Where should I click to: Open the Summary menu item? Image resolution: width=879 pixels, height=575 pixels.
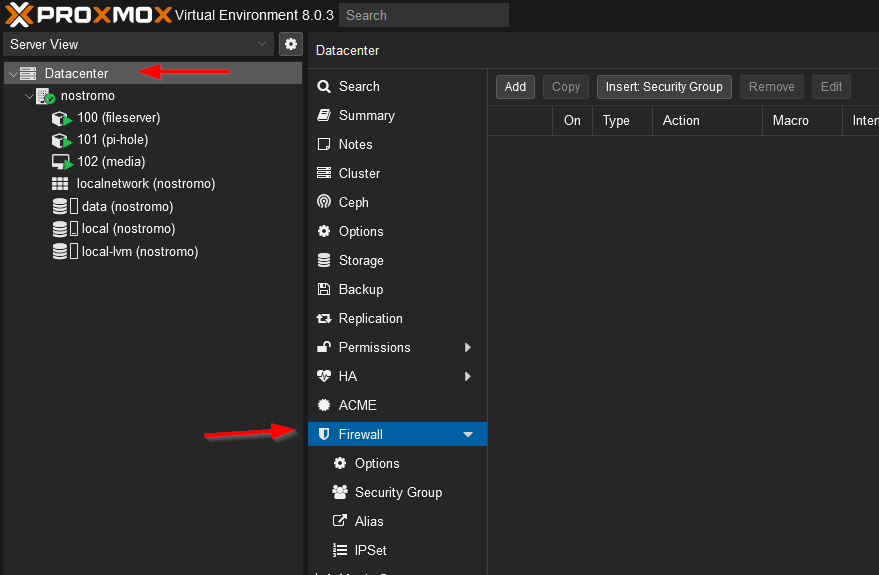coord(397,115)
